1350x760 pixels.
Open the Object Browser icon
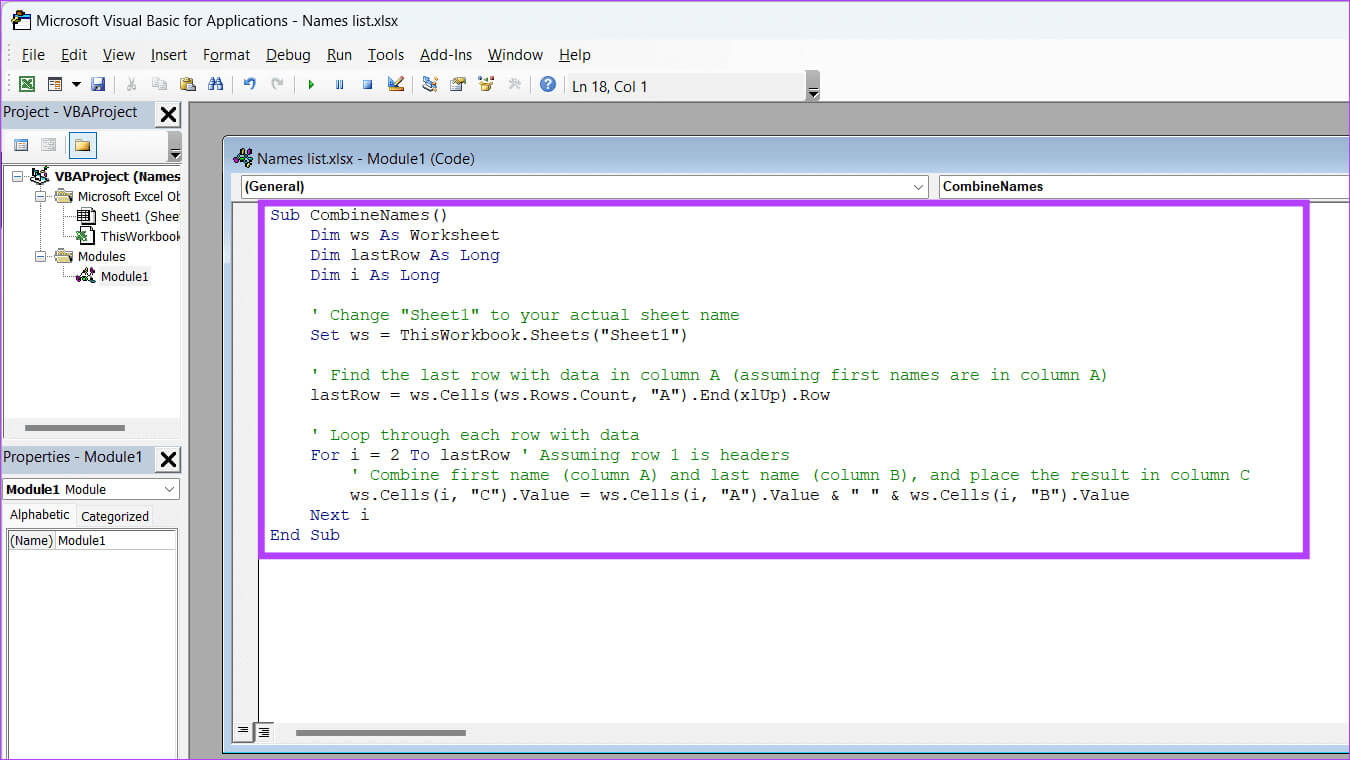tap(486, 85)
